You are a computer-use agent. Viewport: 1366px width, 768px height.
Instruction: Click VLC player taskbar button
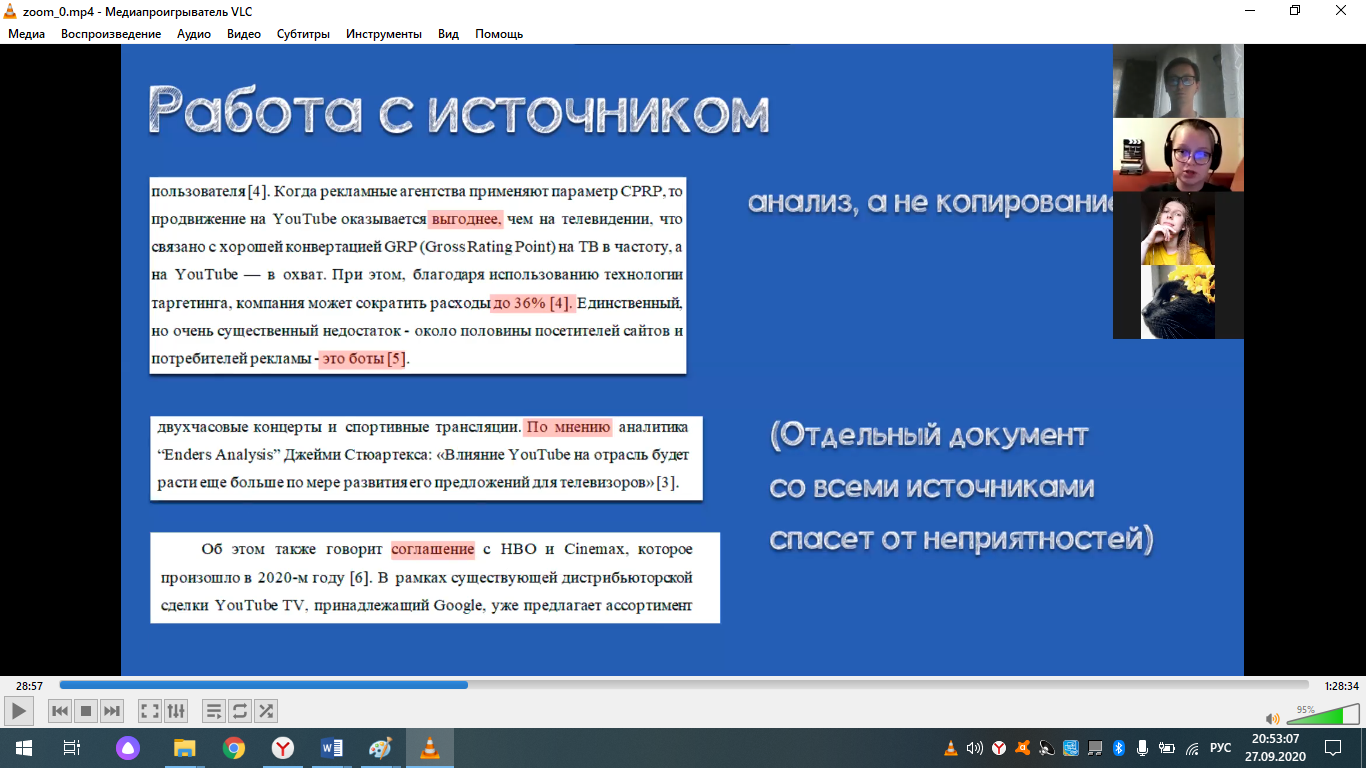click(430, 748)
